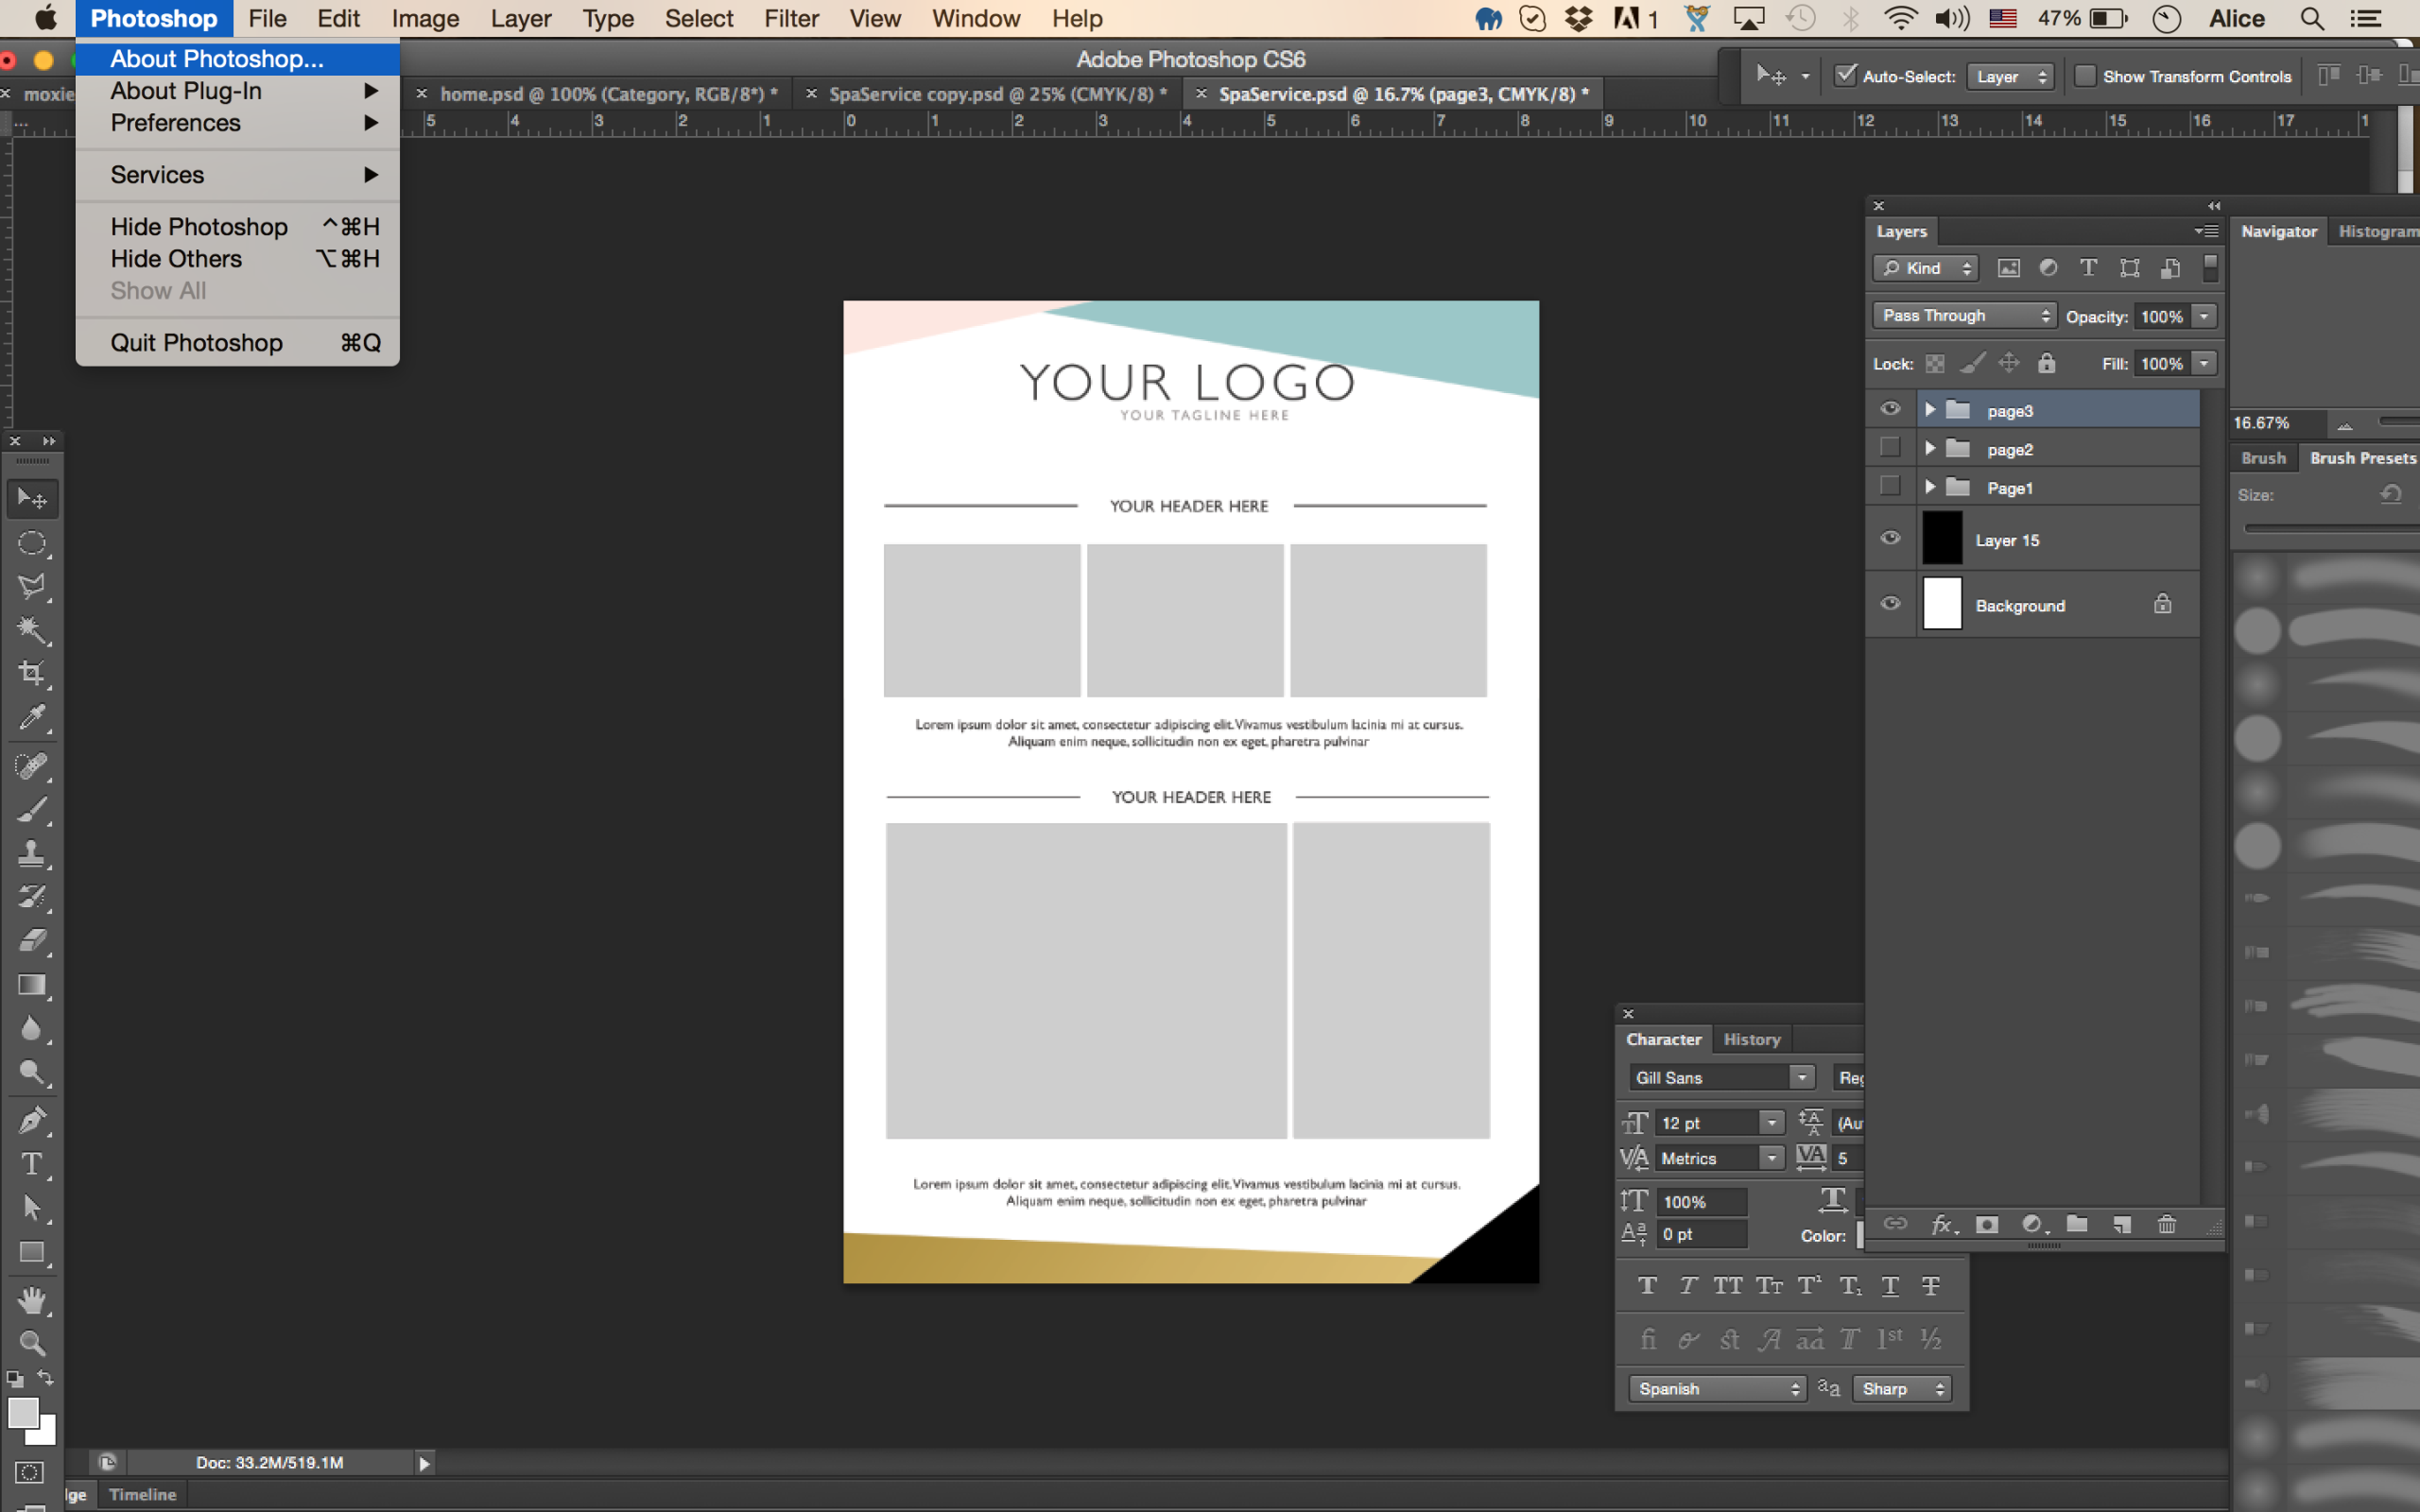The height and width of the screenshot is (1512, 2420).
Task: Select the Crop tool
Action: point(32,673)
